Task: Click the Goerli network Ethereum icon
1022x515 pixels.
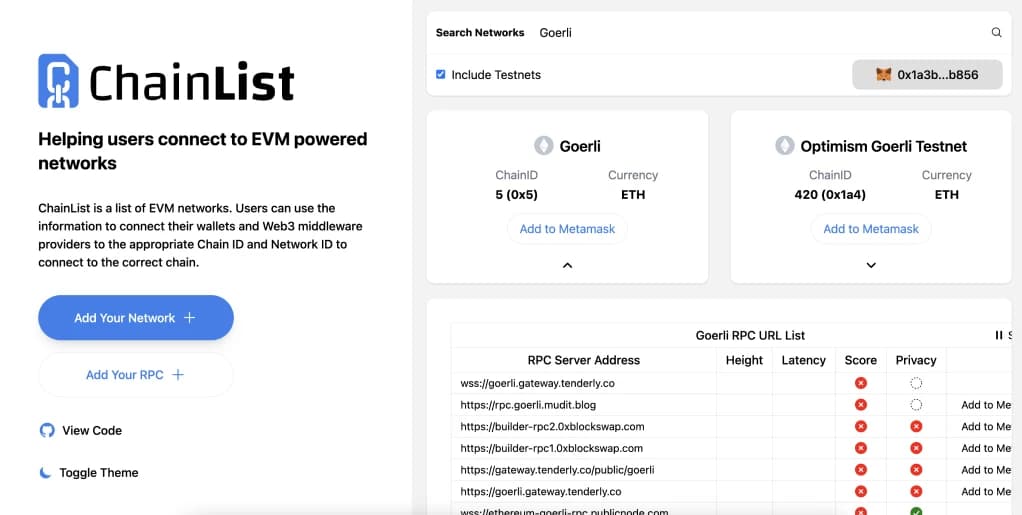Action: coord(544,146)
